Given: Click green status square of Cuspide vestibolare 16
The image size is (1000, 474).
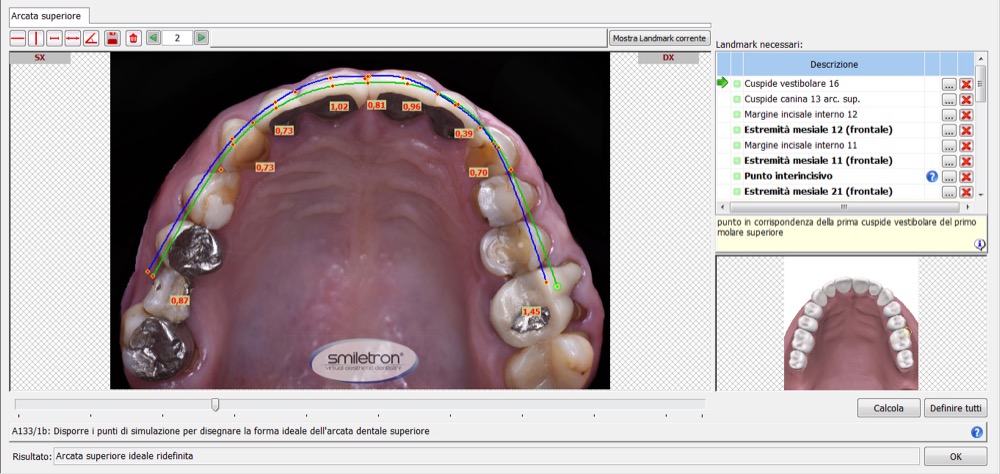Looking at the screenshot, I should 737,84.
